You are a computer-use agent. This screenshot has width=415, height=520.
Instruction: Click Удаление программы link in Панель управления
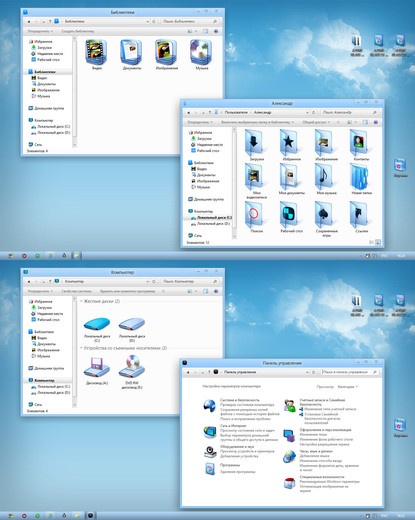(x=238, y=472)
